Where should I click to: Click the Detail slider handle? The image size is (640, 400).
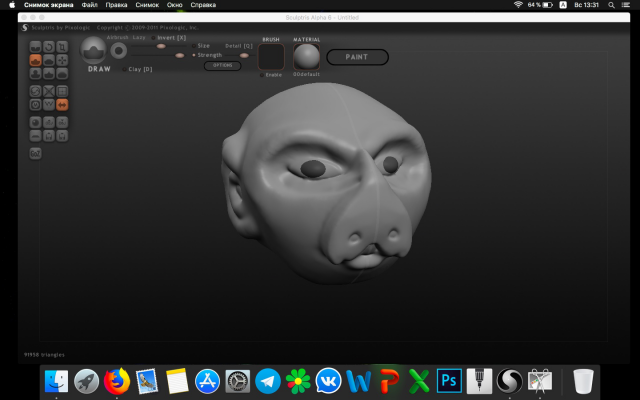[244, 55]
